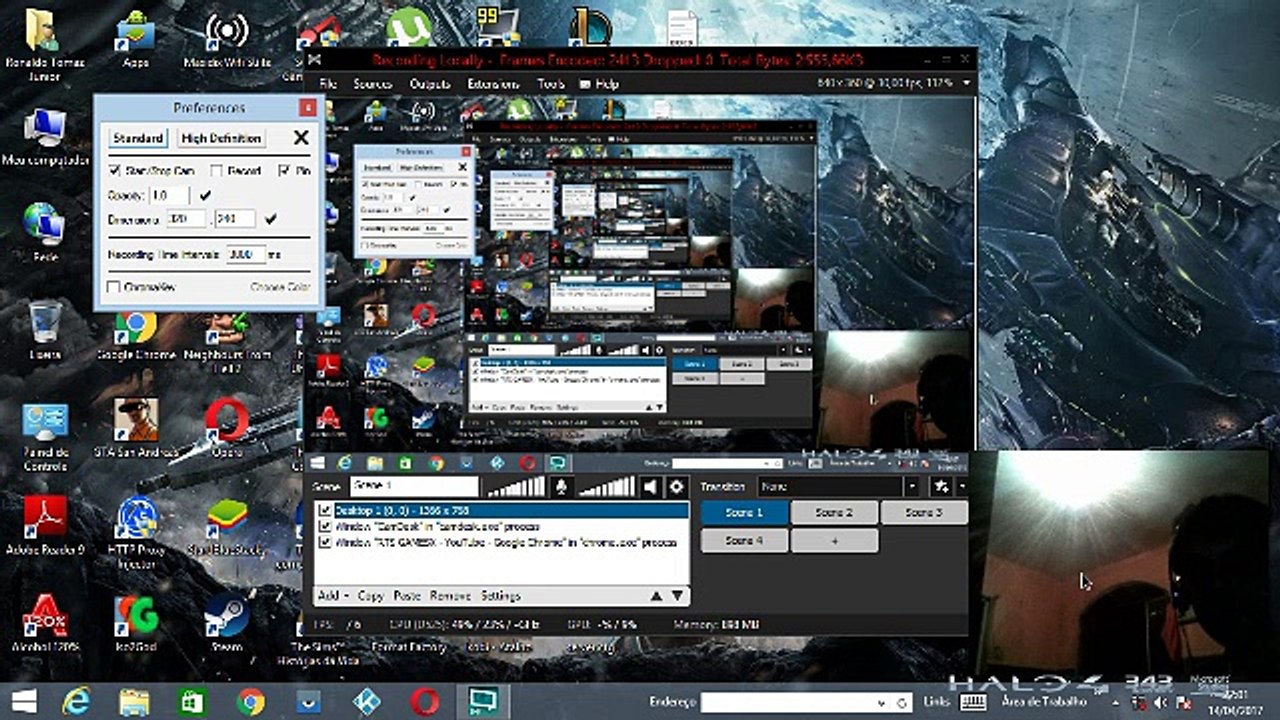Open Kodi from the bottom taskbar
The height and width of the screenshot is (720, 1280).
[x=367, y=700]
